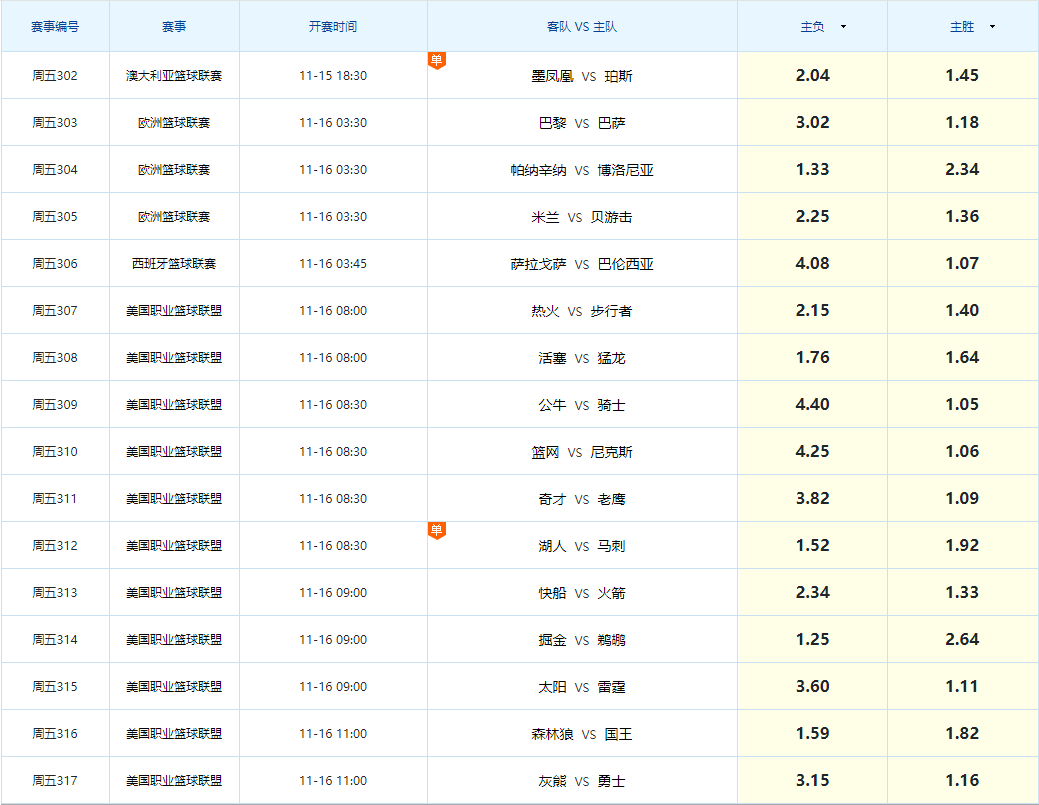This screenshot has height=805, width=1039.
Task: Click start time 11-16 03:45
Action: [x=333, y=264]
